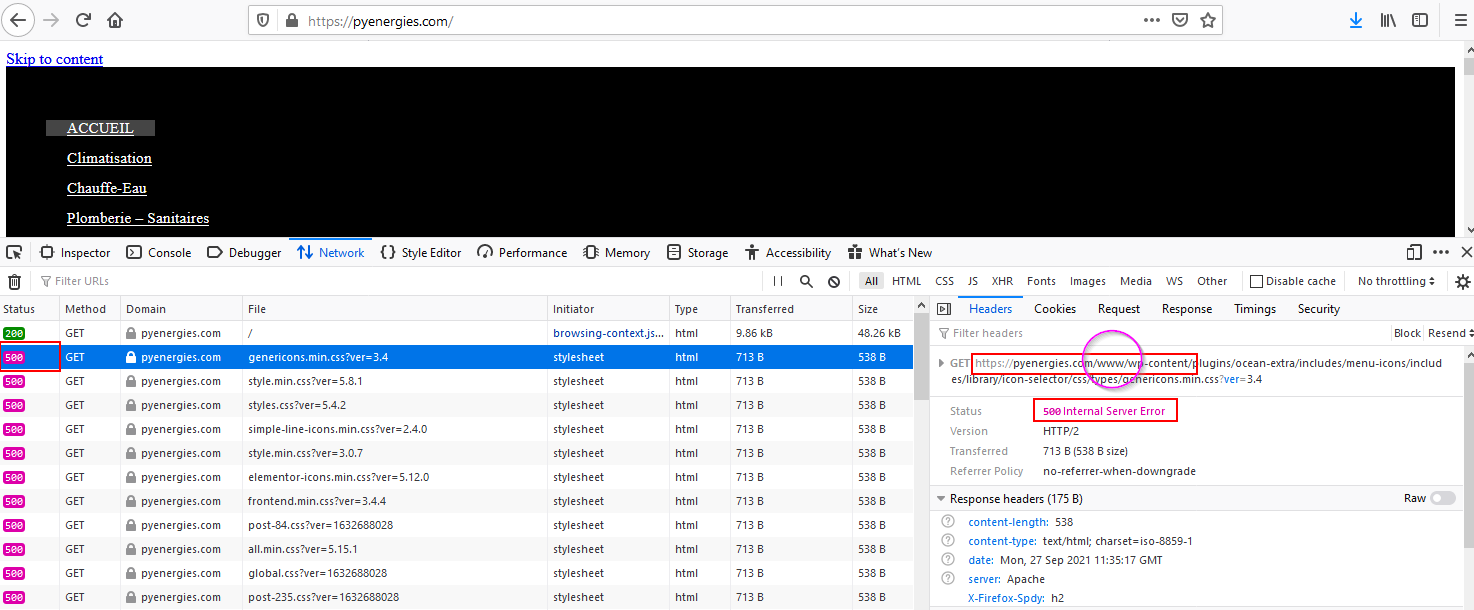1474x610 pixels.
Task: Click the browser reload page icon
Action: 84,20
